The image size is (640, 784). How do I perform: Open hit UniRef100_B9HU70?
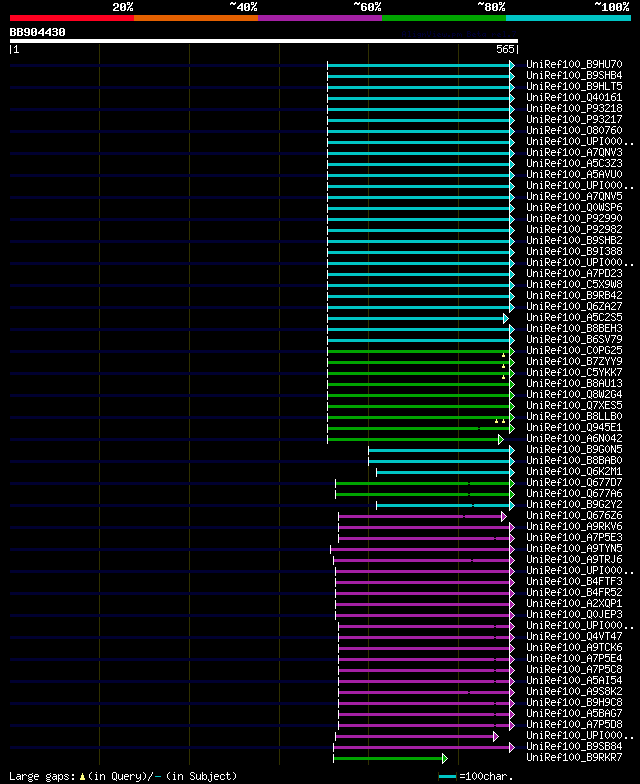(x=574, y=64)
